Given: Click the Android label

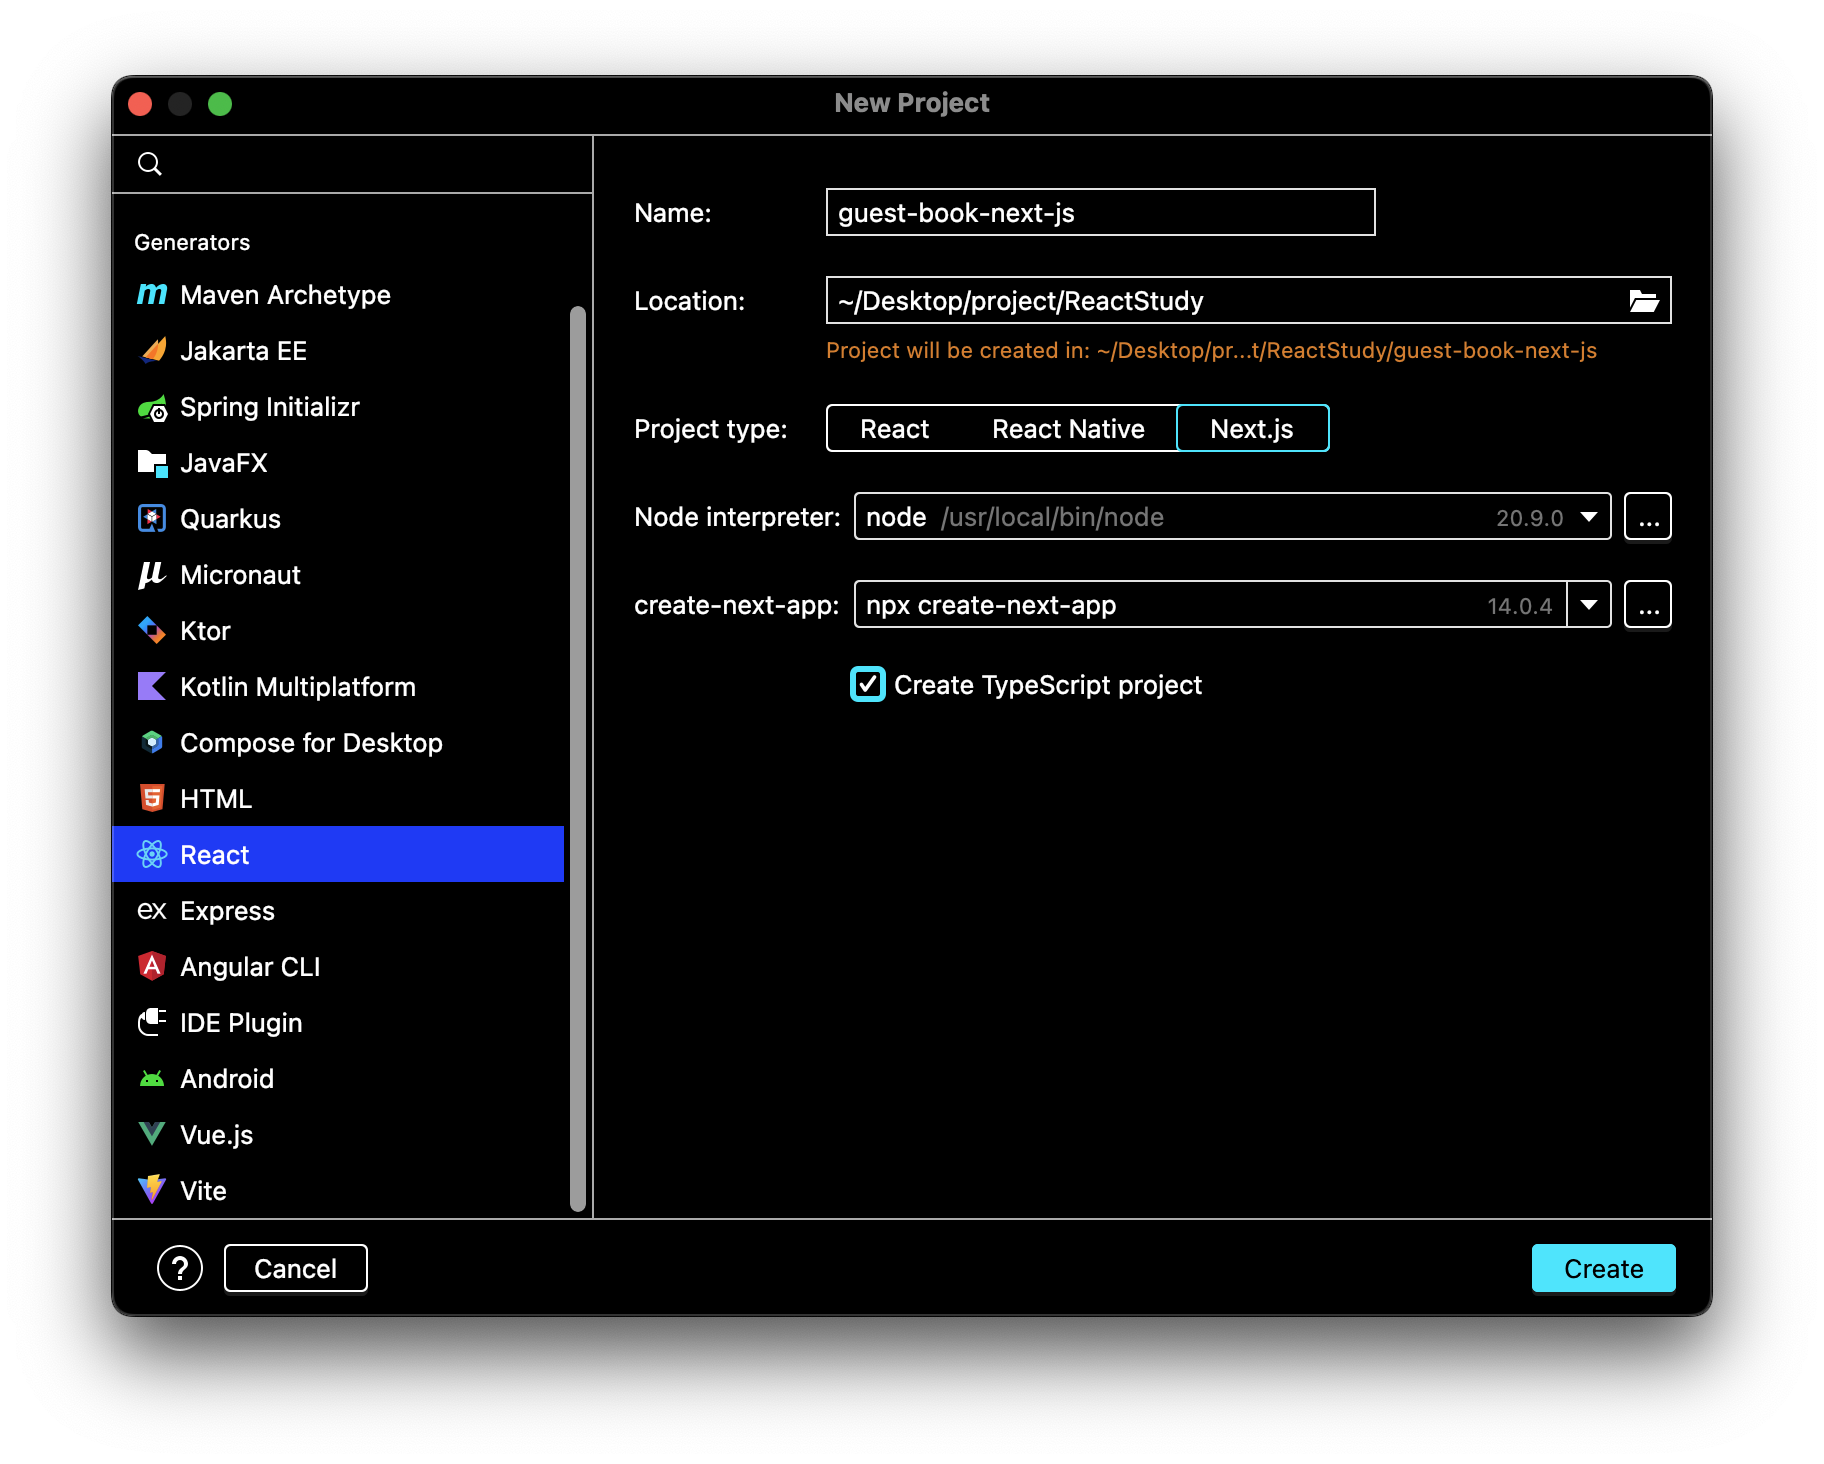Looking at the screenshot, I should pos(227,1079).
